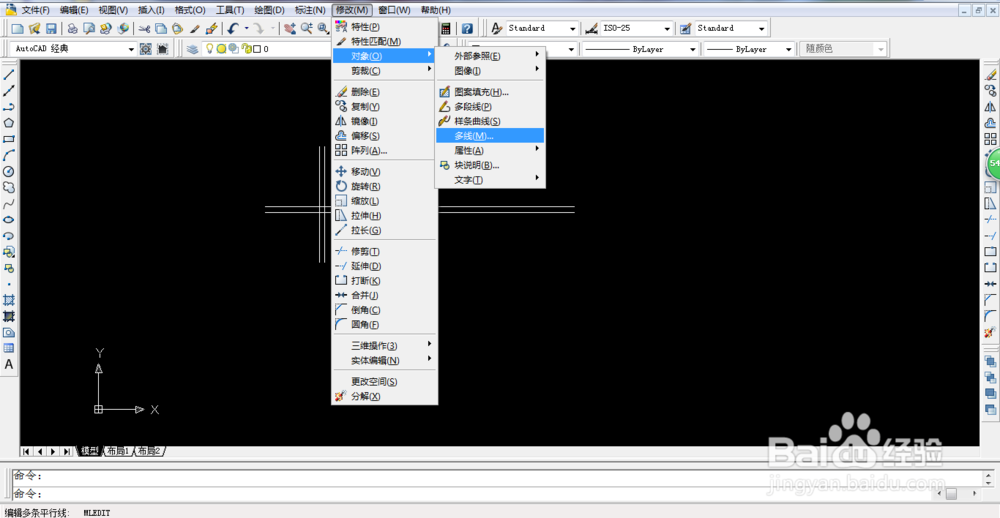Screen dimensions: 1000x518
Task: Expand 属性(A) submenu
Action: point(489,150)
